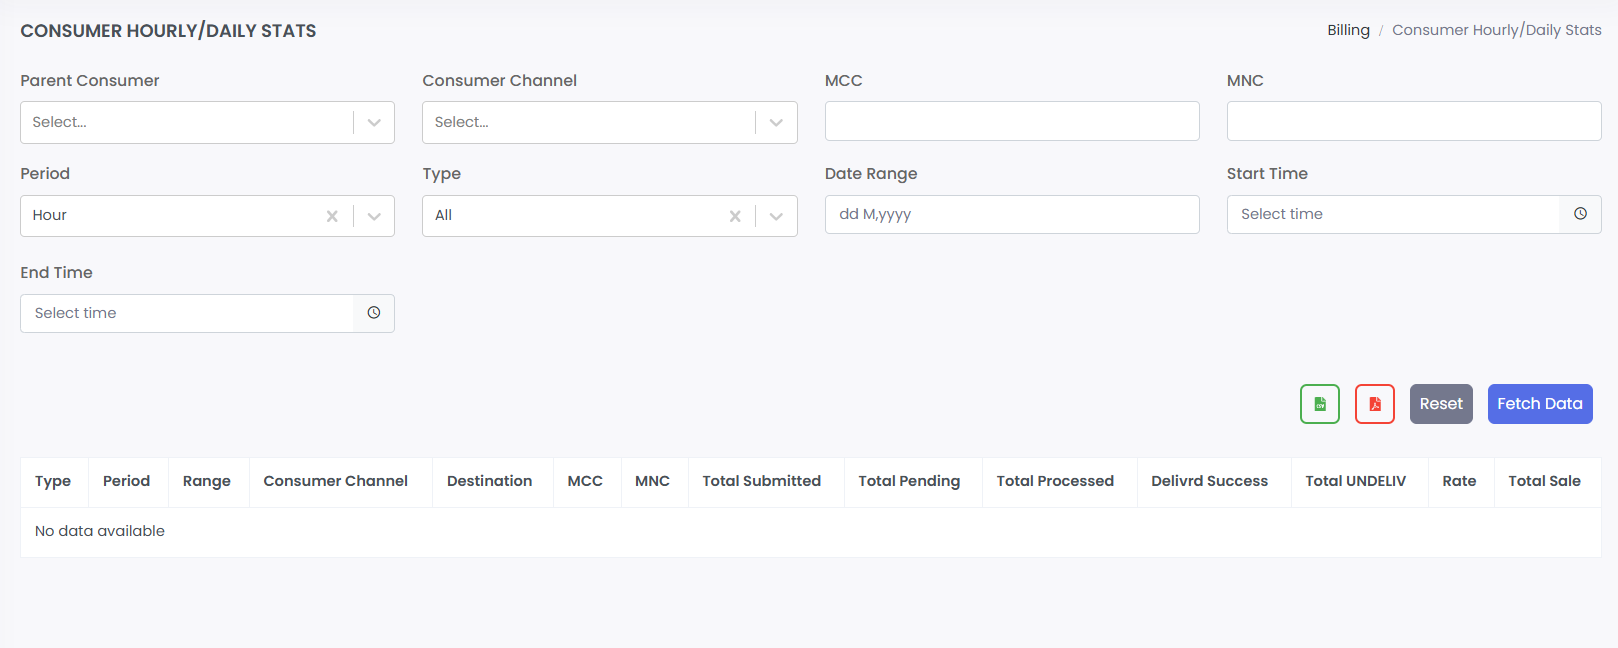Click the End Time input field
1618x648 pixels.
coord(187,313)
